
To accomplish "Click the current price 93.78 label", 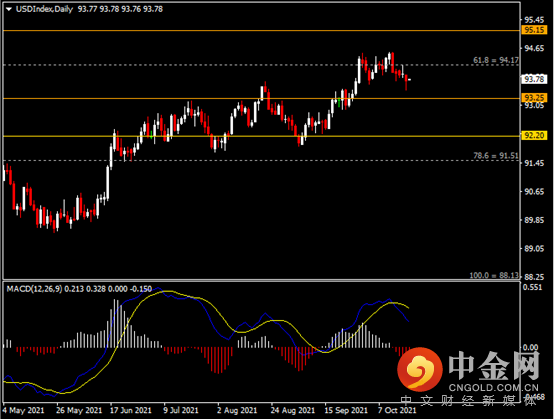I will tap(534, 79).
